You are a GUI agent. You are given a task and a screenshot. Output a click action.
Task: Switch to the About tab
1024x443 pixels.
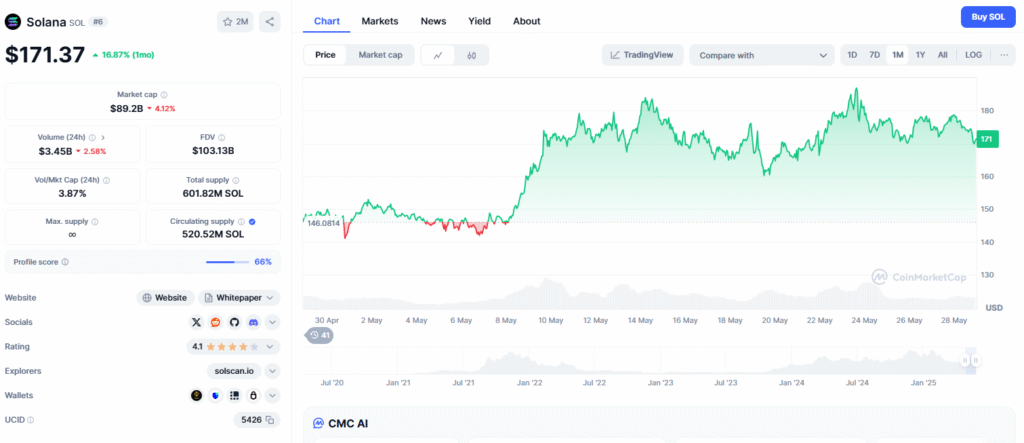coord(526,21)
